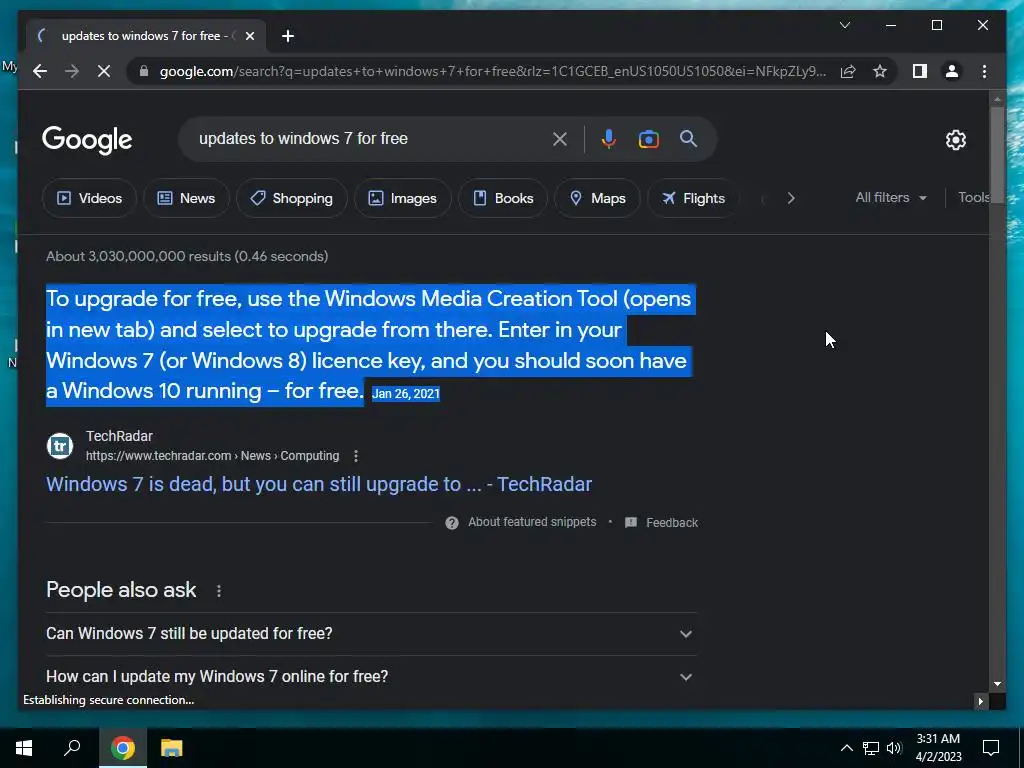Click the TechRadar site favicon
The height and width of the screenshot is (768, 1024).
click(x=60, y=446)
